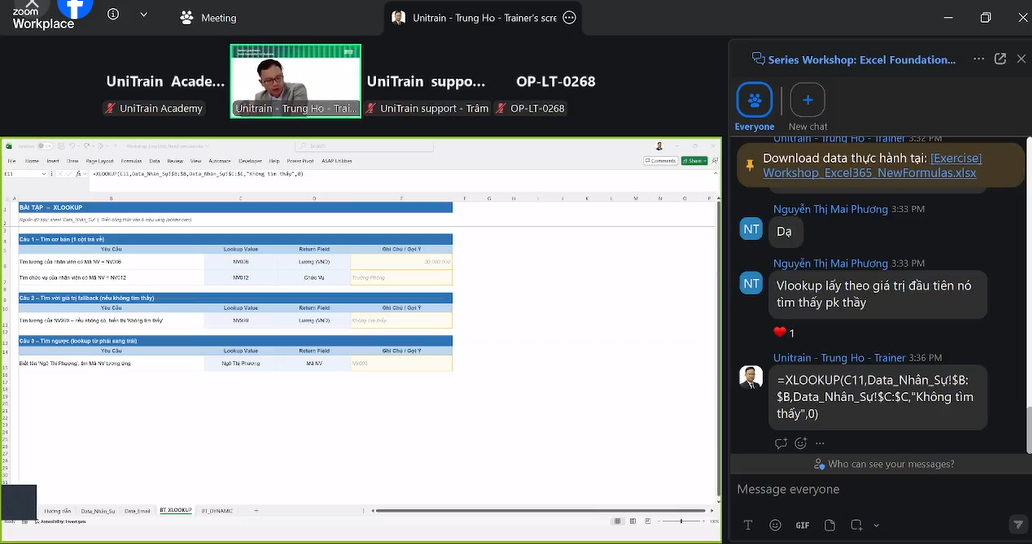Open the Power Pivot ribbon tab in Excel

(x=300, y=161)
